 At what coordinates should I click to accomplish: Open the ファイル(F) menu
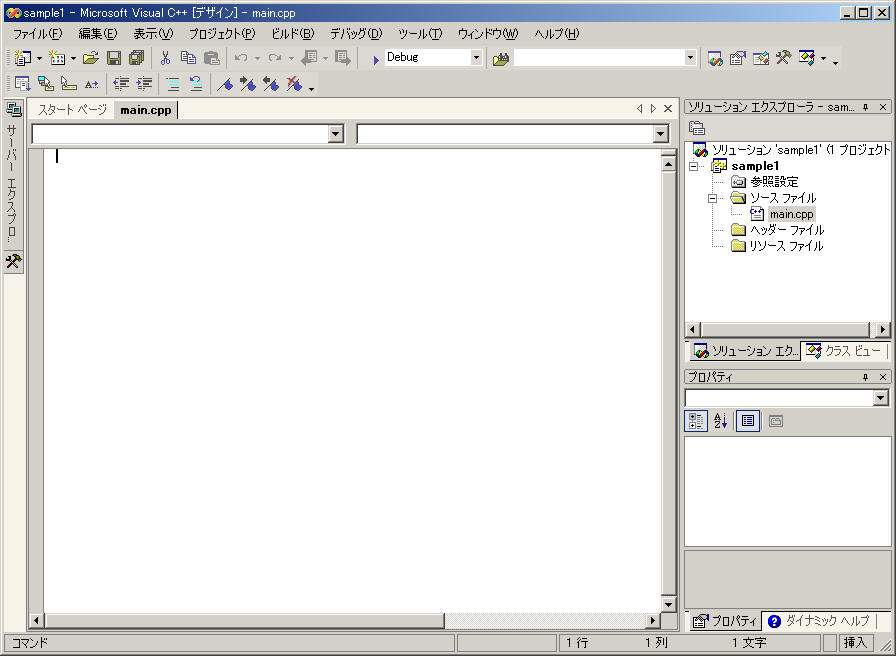tap(38, 34)
